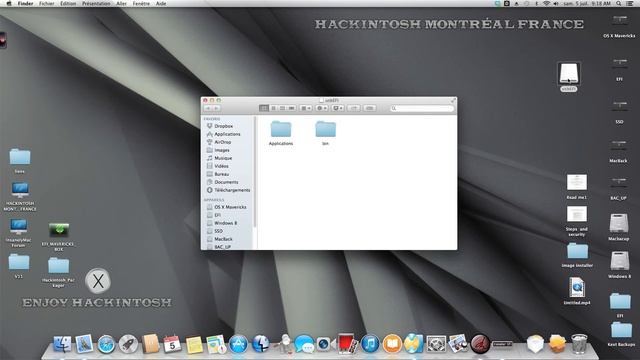This screenshot has height=360, width=640.
Task: Open the Aller menu
Action: pyautogui.click(x=121, y=3)
